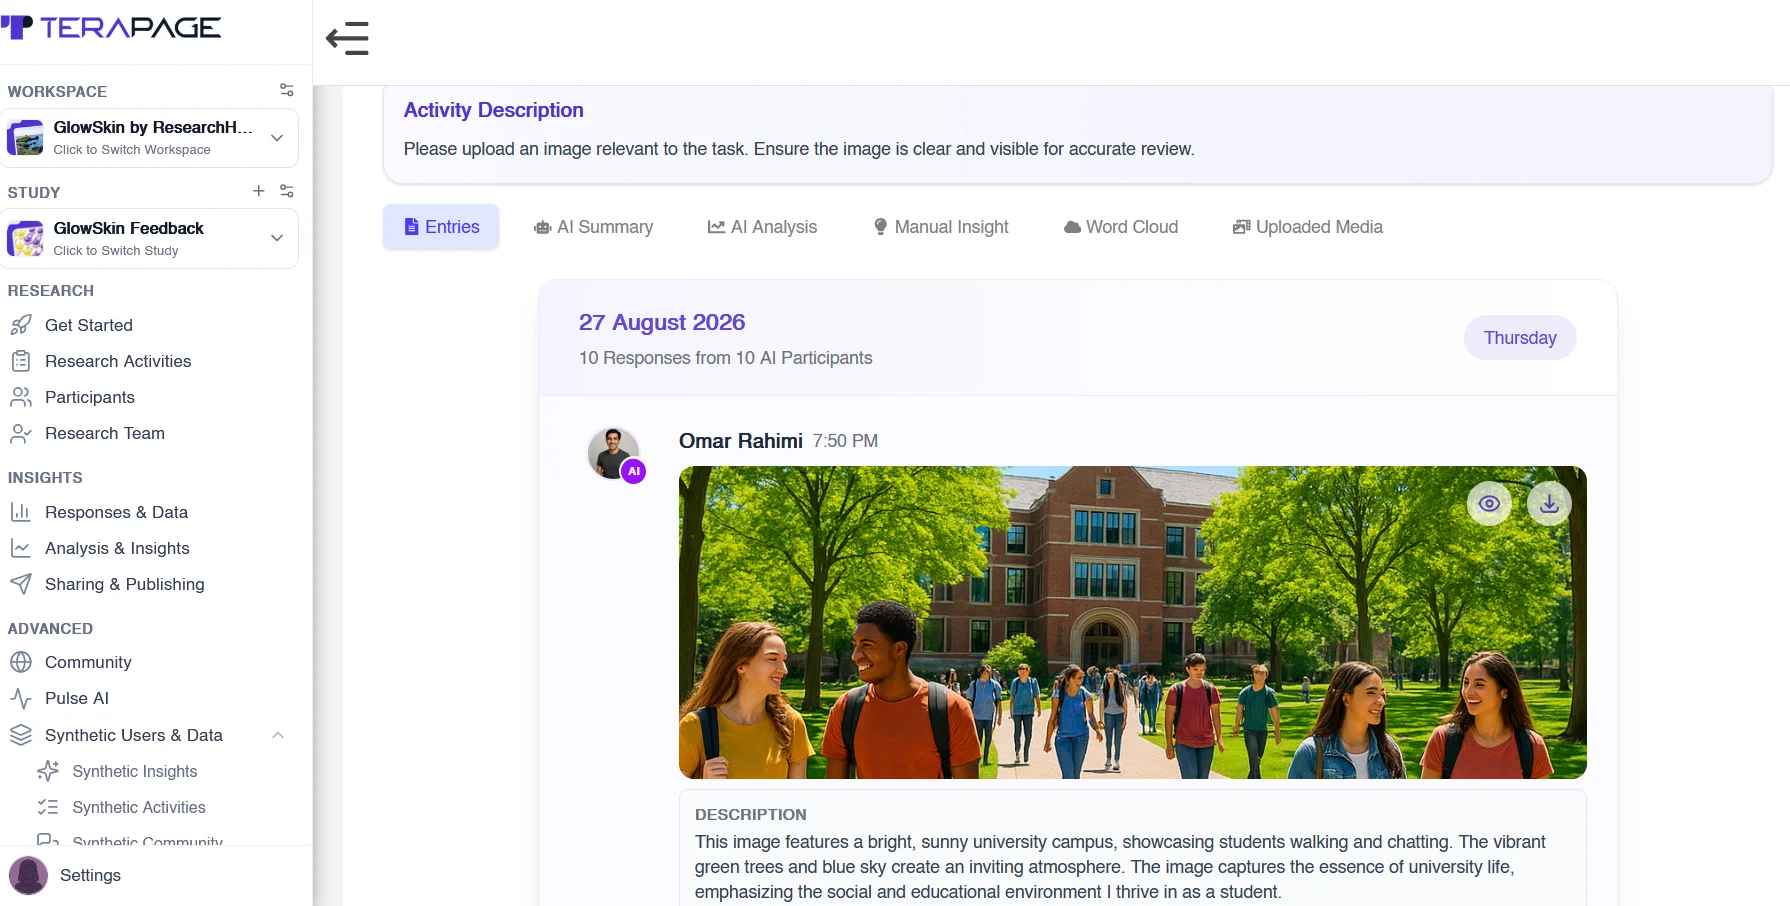The height and width of the screenshot is (906, 1790).
Task: Click the GlowSkin Feedback study thumbnail icon
Action: tap(25, 239)
